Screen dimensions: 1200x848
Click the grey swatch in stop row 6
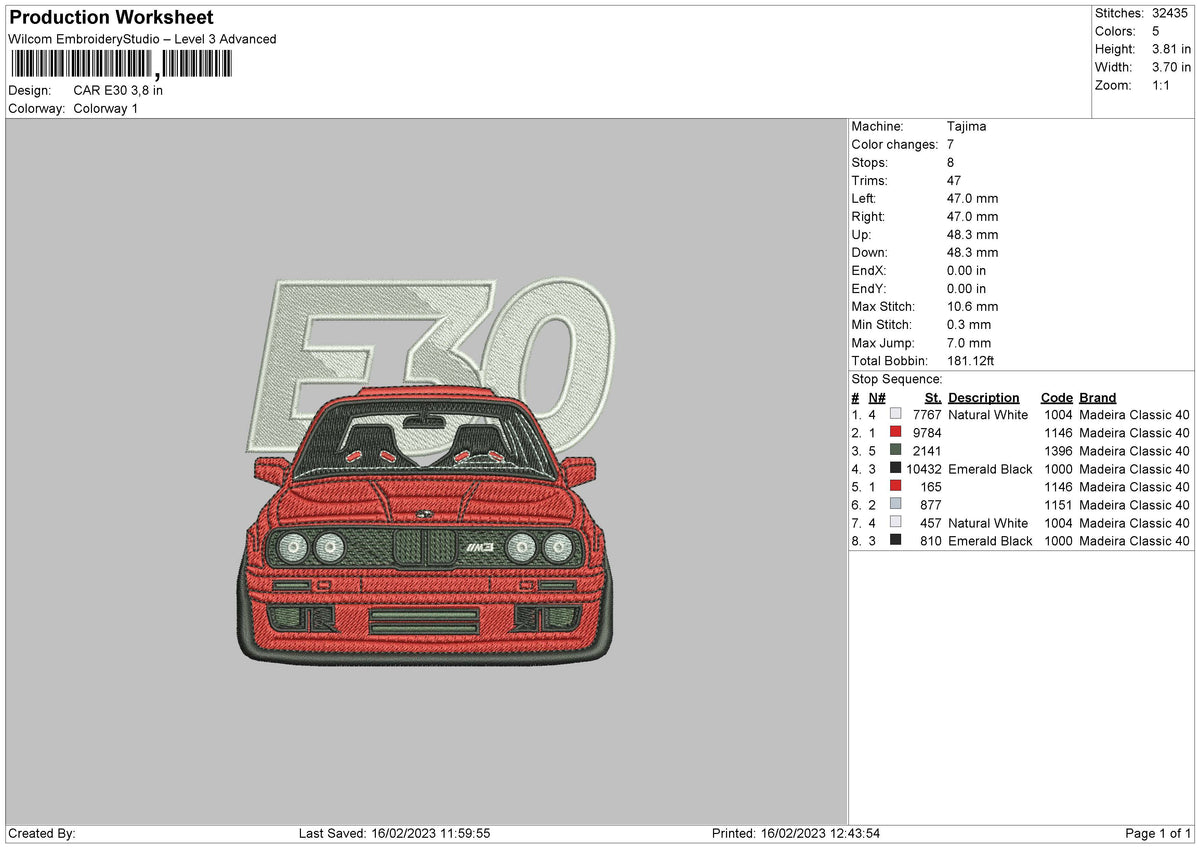[x=896, y=504]
